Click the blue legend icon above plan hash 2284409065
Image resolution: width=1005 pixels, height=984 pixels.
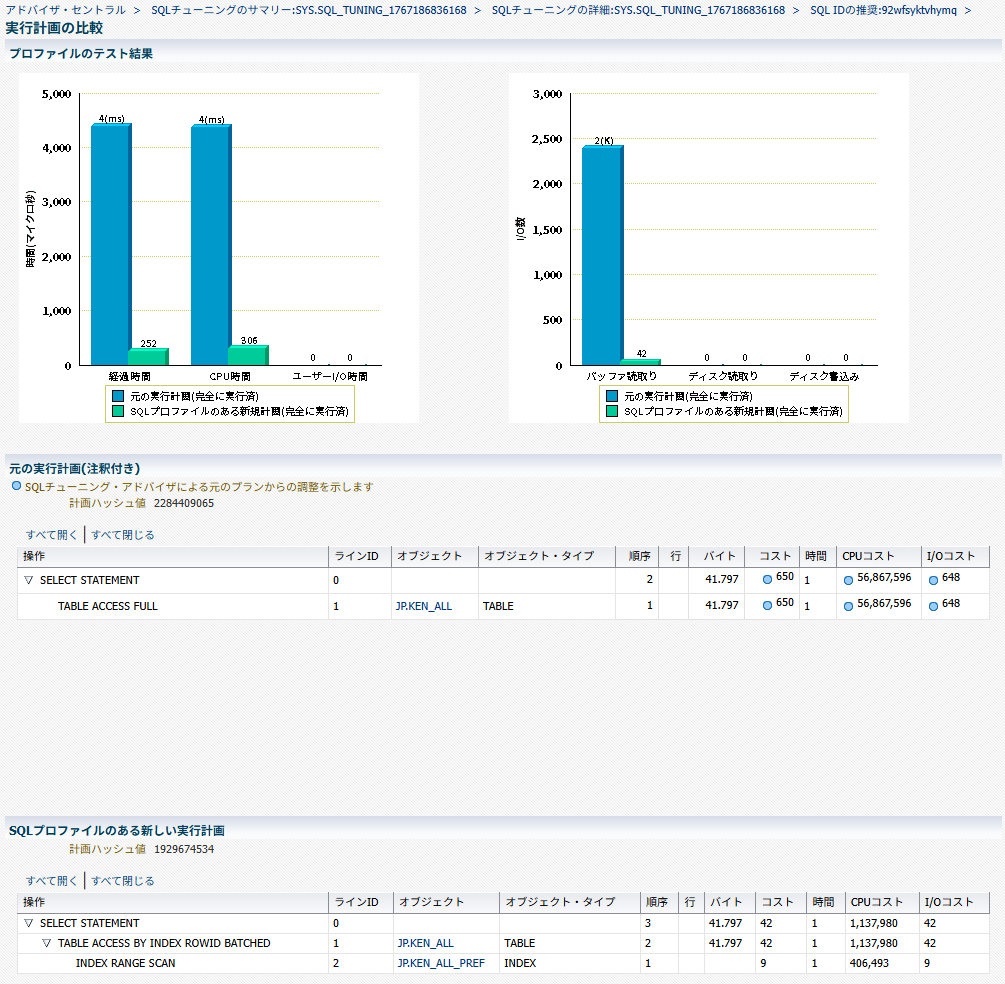[x=16, y=486]
